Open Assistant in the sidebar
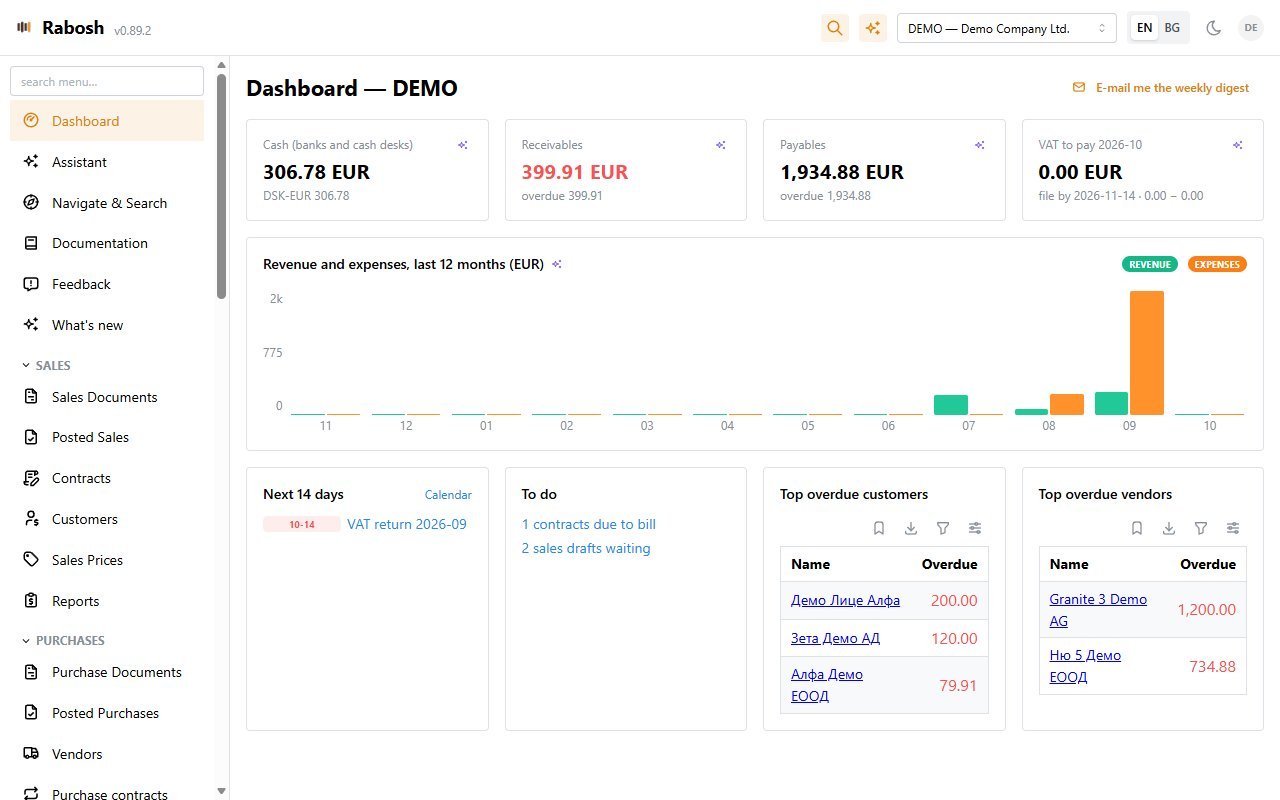Viewport: 1280px width, 800px height. [107, 162]
